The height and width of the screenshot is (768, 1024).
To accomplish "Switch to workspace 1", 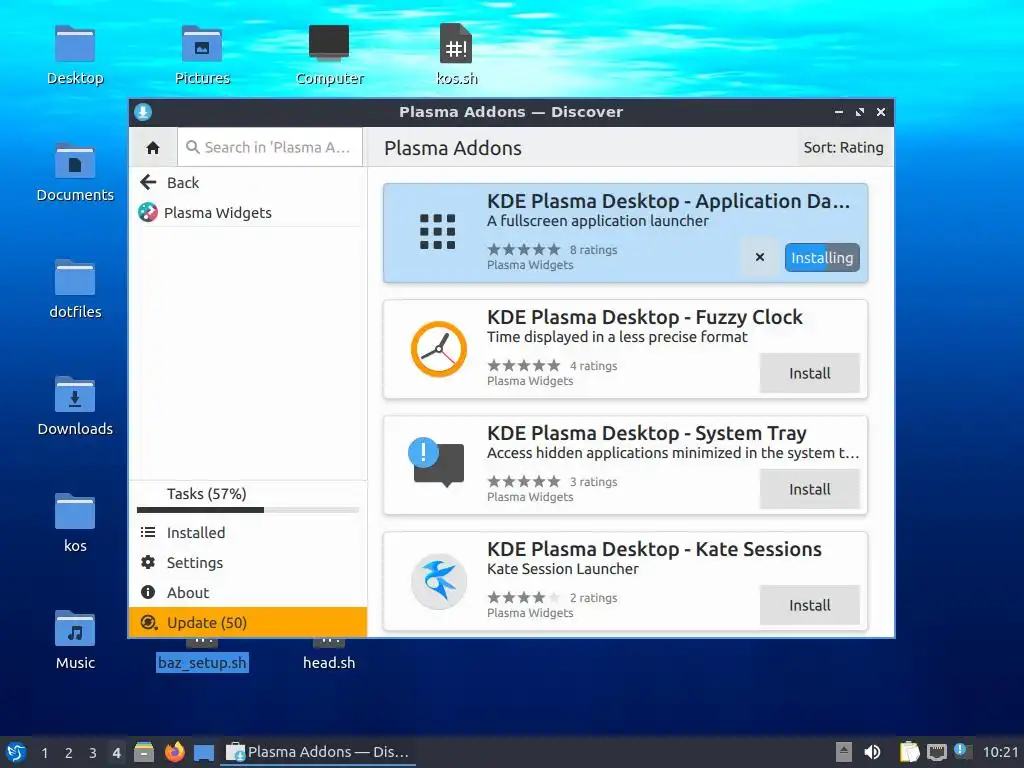I will pyautogui.click(x=44, y=753).
